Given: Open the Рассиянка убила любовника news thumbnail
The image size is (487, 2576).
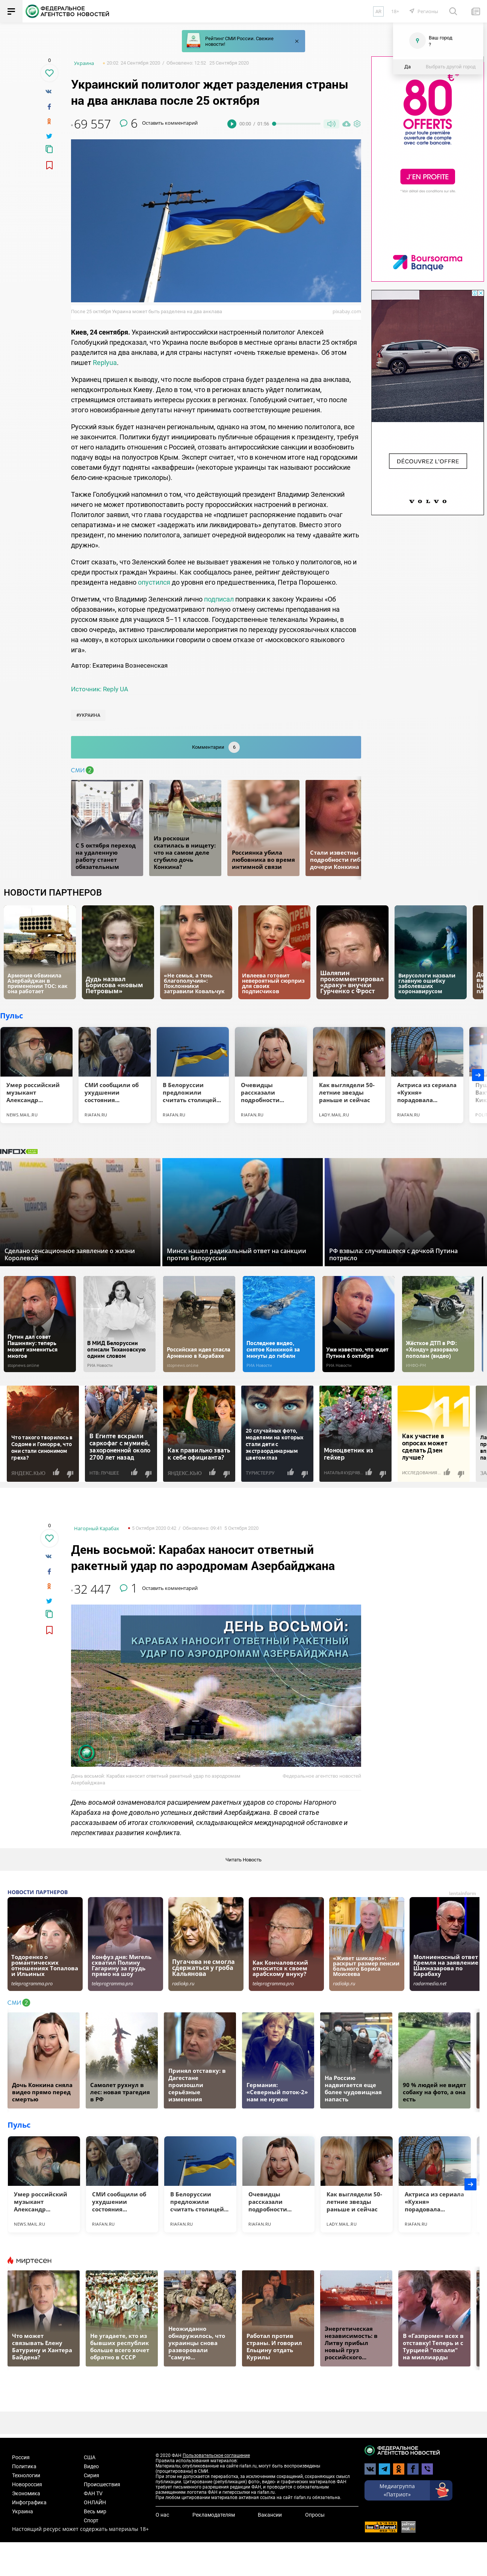Looking at the screenshot, I should (263, 828).
